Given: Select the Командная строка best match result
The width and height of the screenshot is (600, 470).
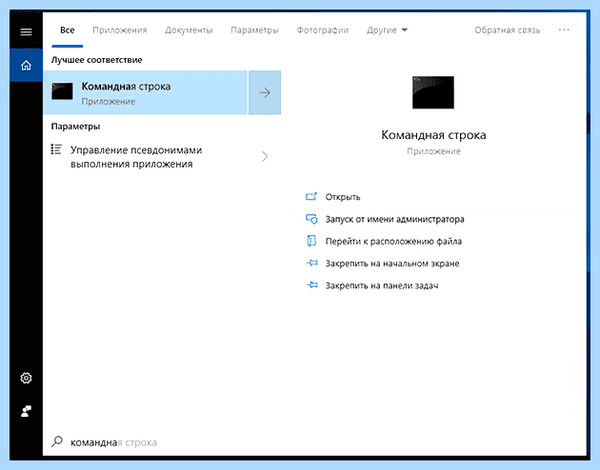Looking at the screenshot, I should 145,93.
